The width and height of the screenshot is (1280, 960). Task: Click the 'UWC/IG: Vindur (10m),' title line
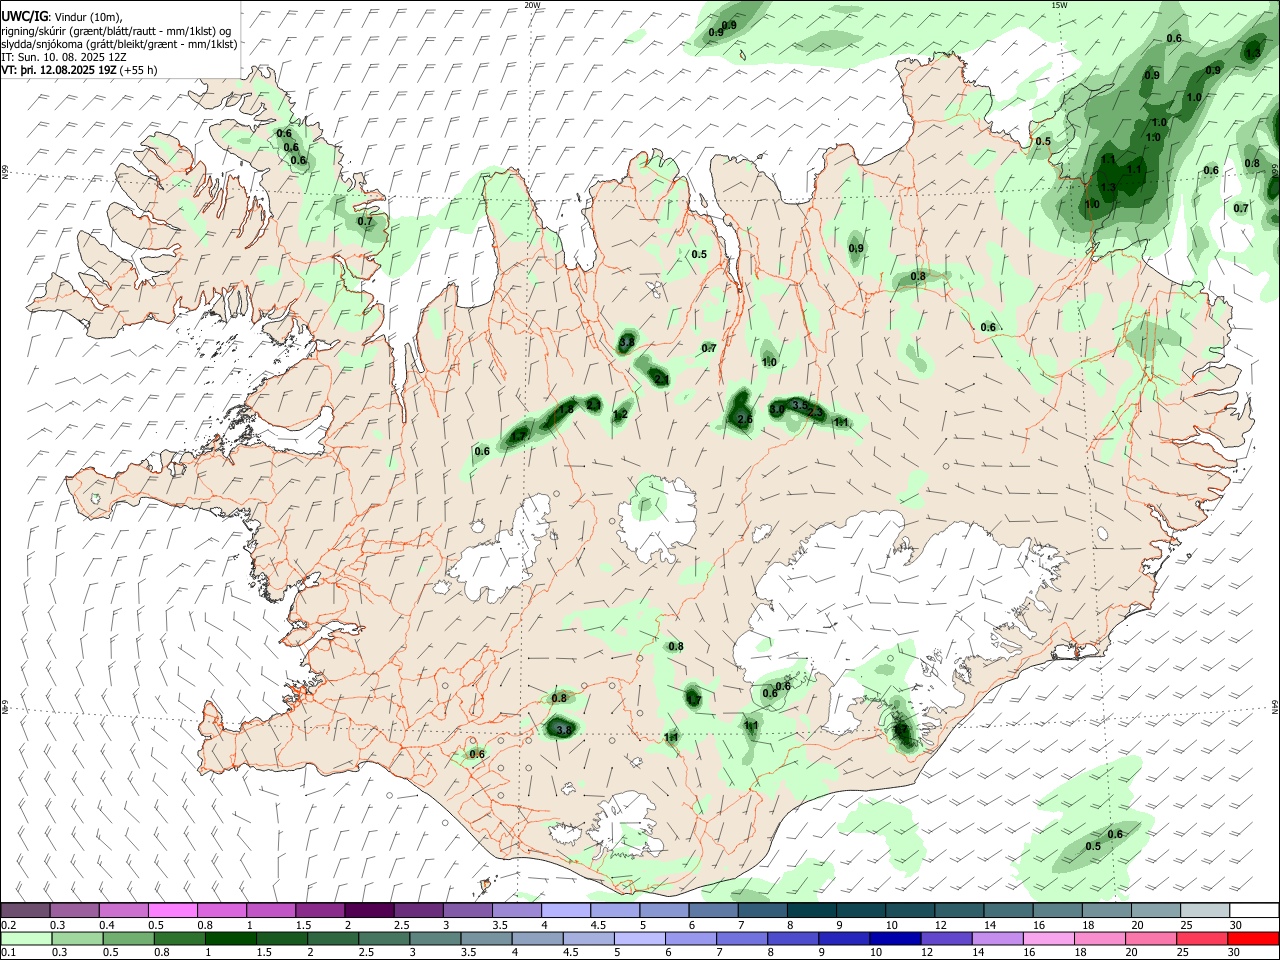coord(61,17)
